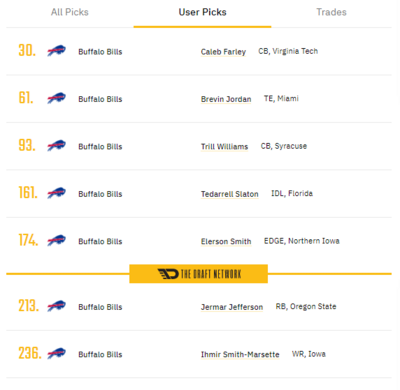400x390 pixels.
Task: Open Caleb Farley player link
Action: click(x=223, y=52)
